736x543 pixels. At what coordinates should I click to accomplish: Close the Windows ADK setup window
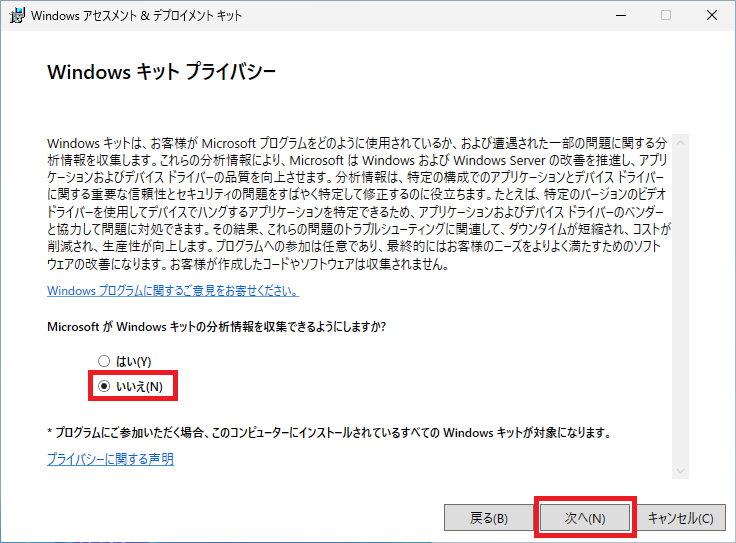(712, 15)
